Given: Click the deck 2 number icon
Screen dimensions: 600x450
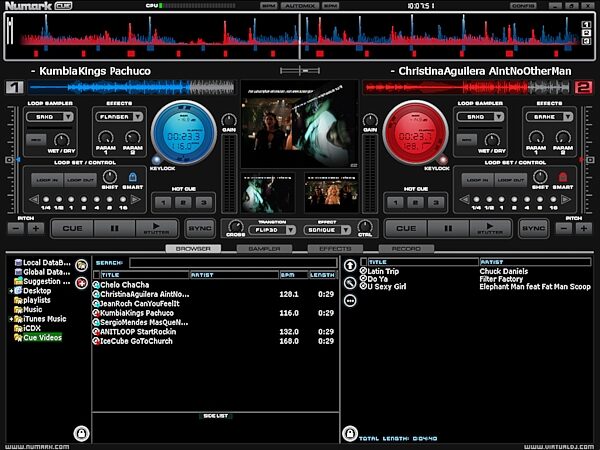Looking at the screenshot, I should pos(583,87).
